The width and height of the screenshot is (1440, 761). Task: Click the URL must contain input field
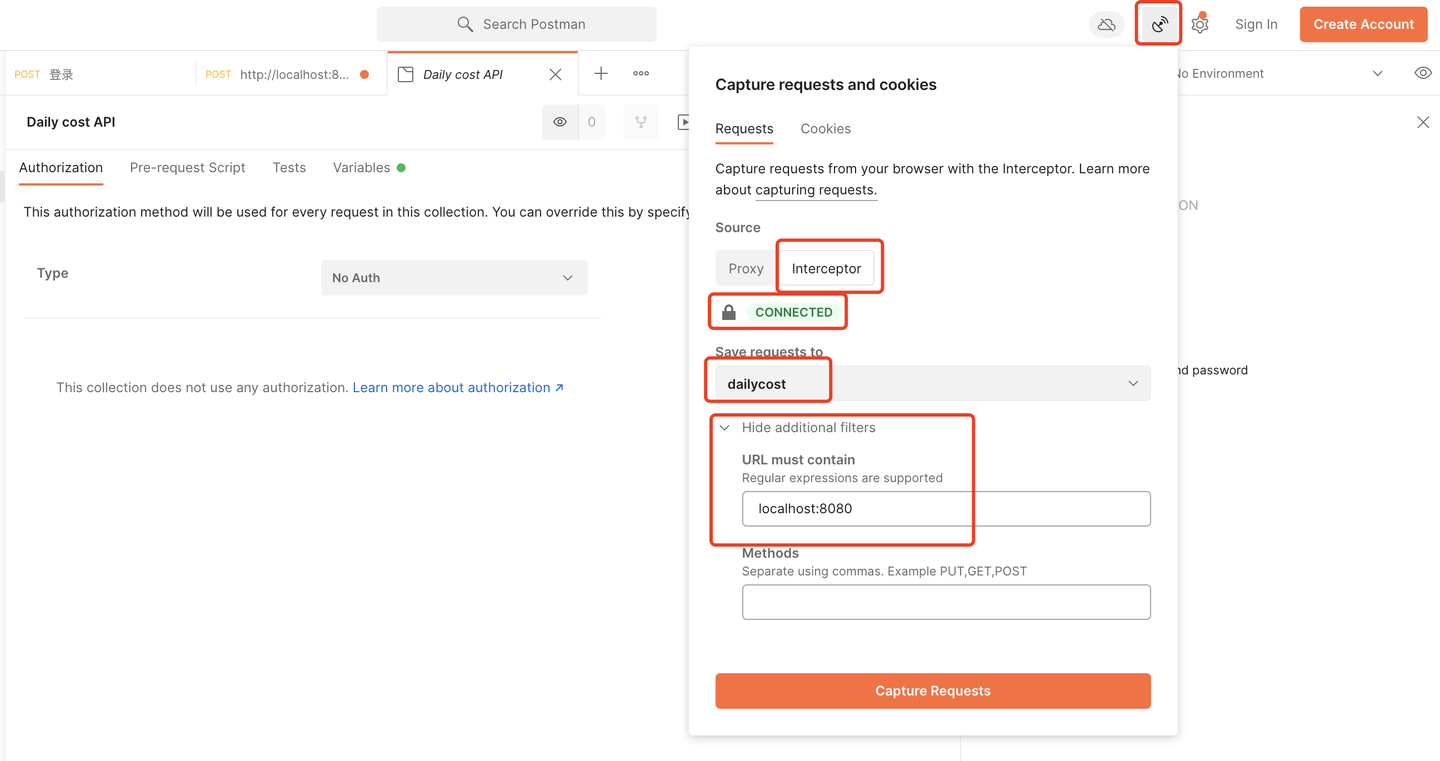(x=945, y=509)
